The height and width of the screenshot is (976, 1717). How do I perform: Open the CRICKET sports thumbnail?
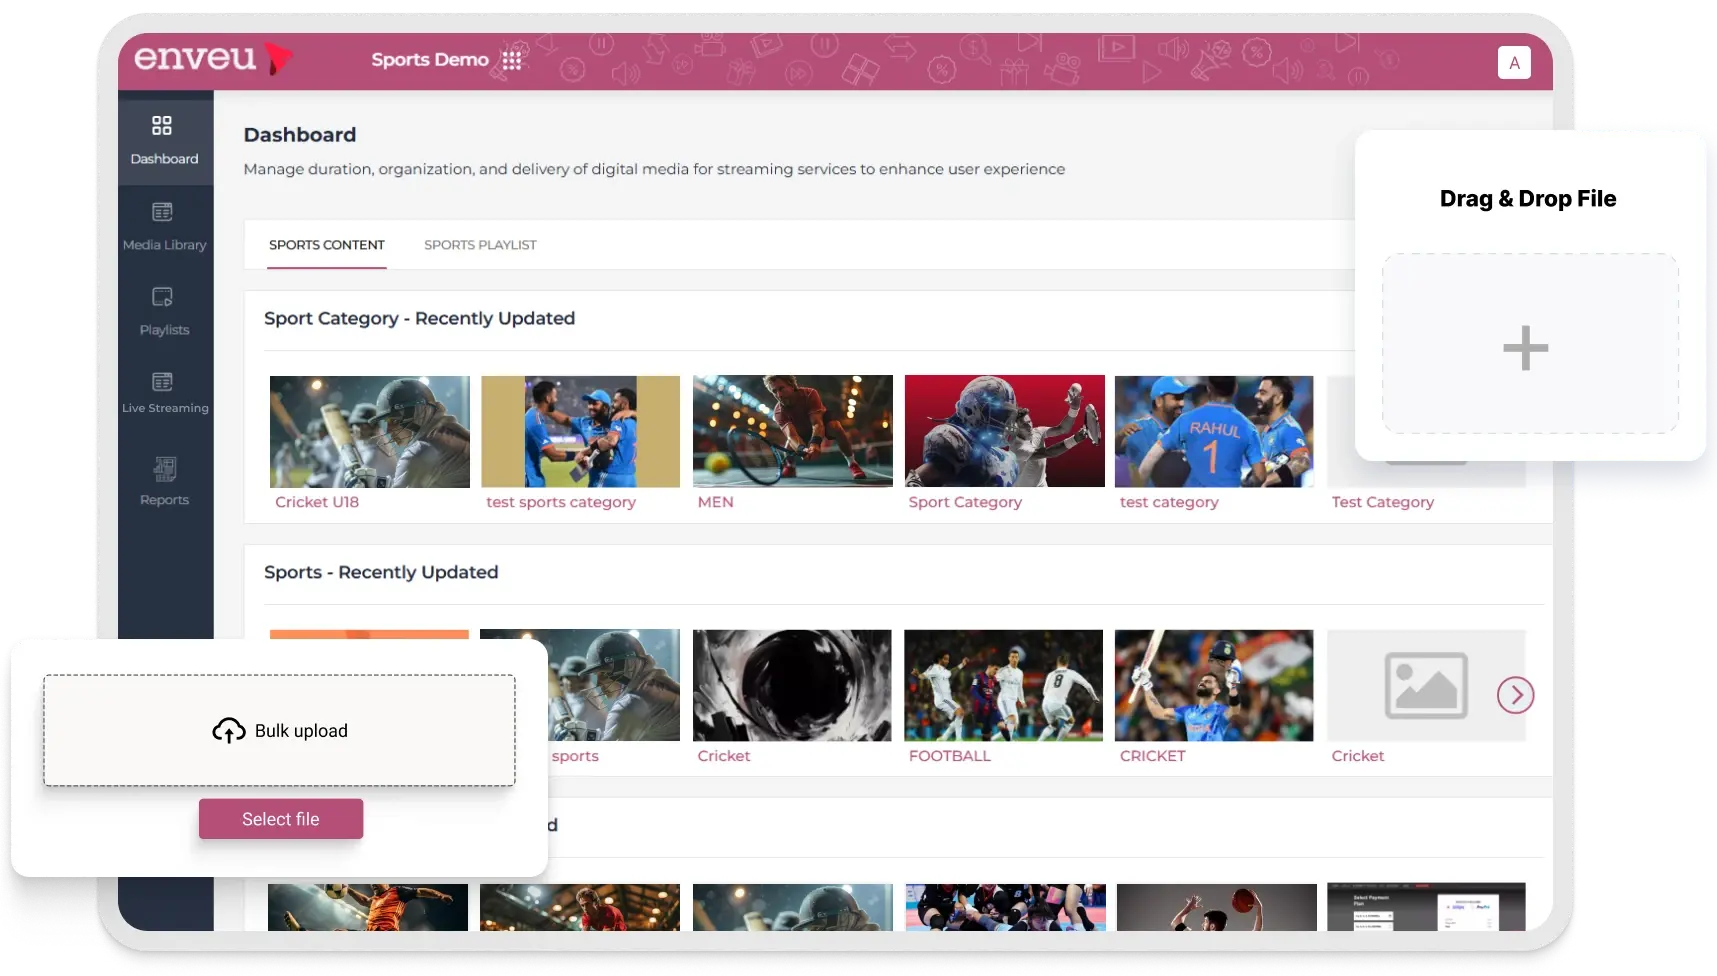[x=1214, y=685]
